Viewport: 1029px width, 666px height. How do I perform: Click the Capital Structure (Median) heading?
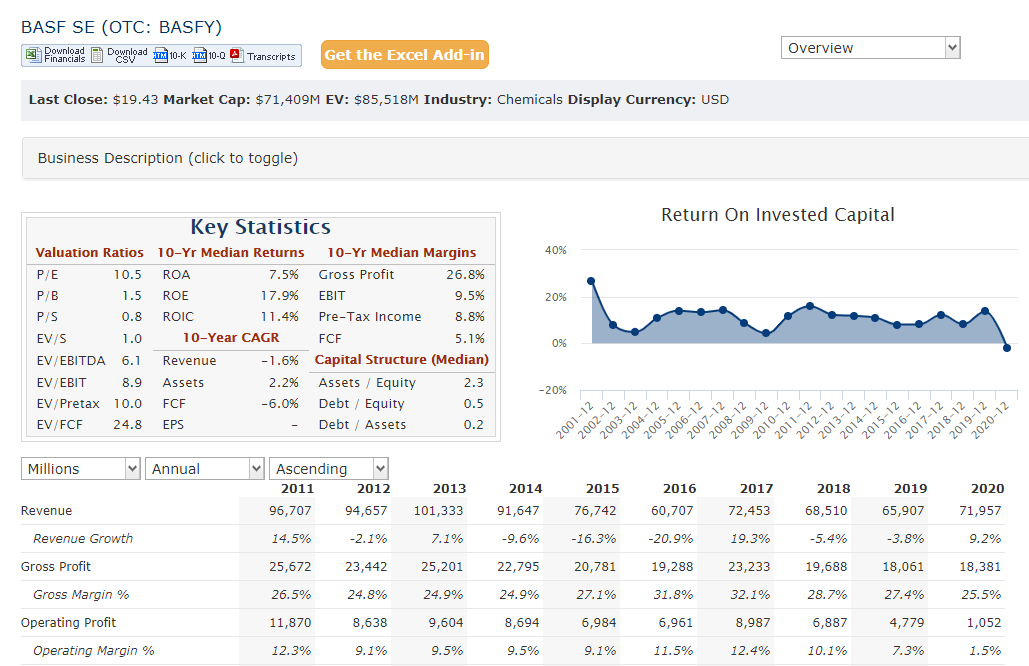(402, 360)
